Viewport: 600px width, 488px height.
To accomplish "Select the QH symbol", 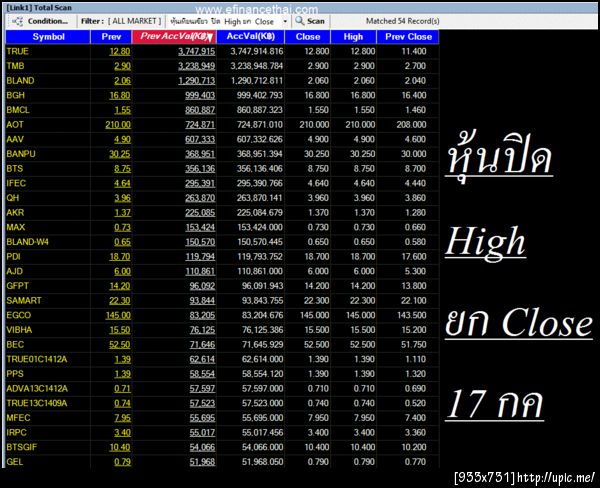I will pos(13,198).
